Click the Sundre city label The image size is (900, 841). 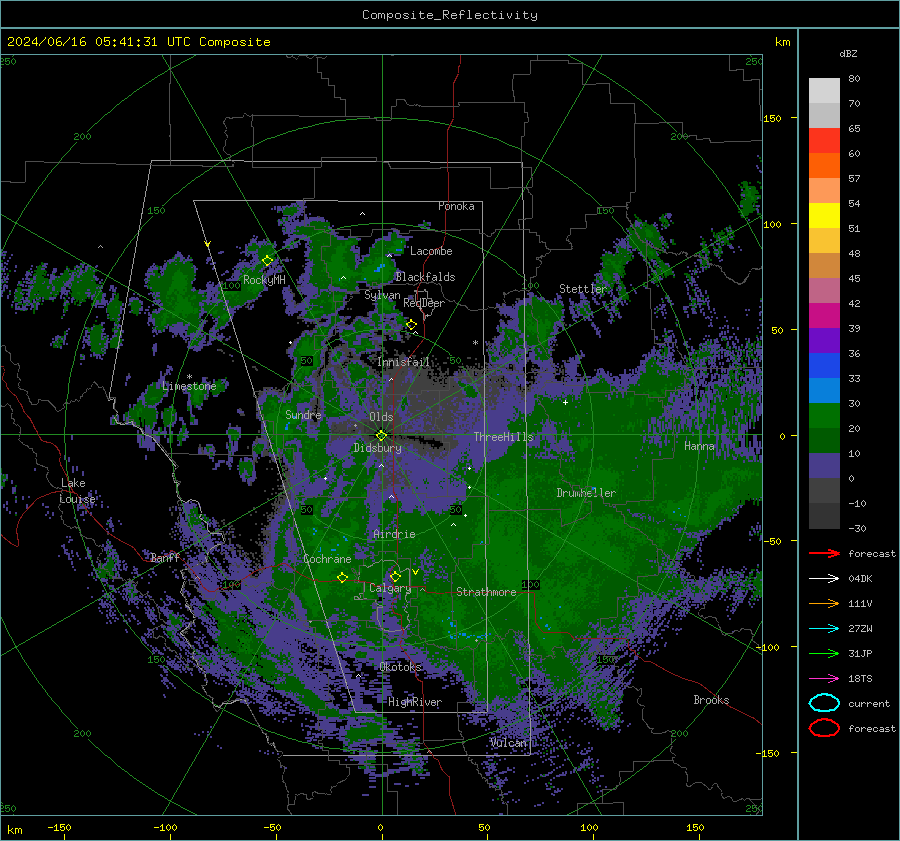[303, 414]
